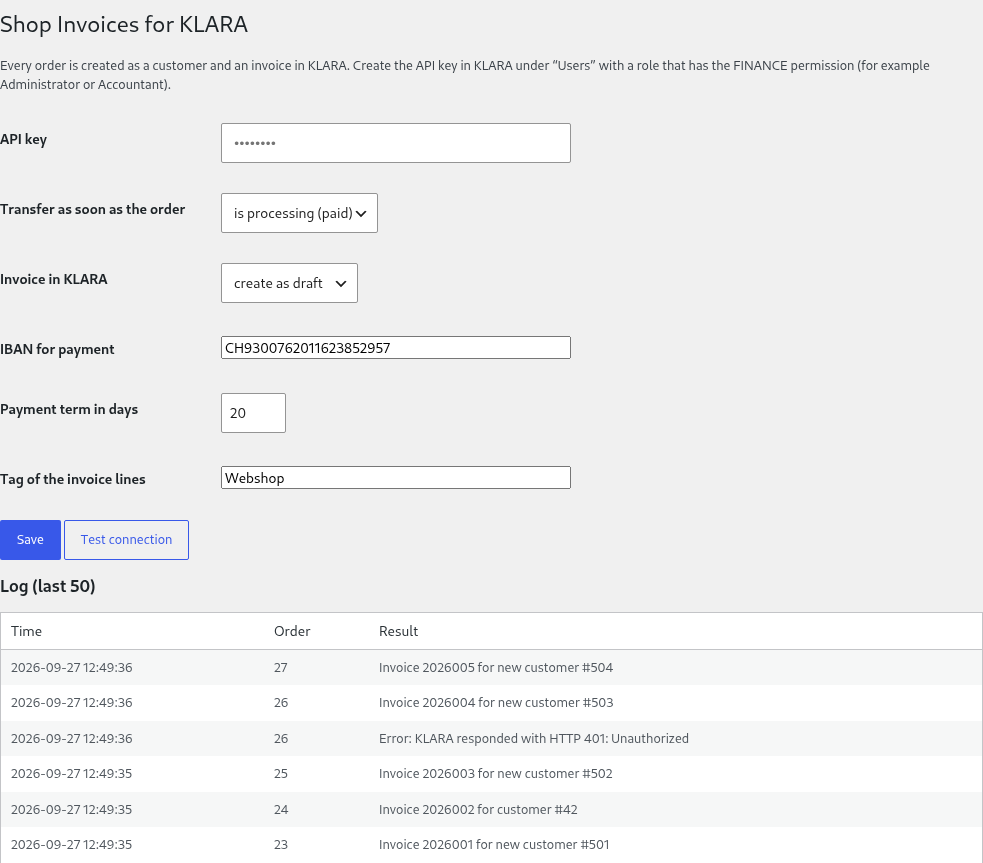Select log entry 'Invoice 2026001 for new customer #501'
The width and height of the screenshot is (983, 863).
coord(494,844)
